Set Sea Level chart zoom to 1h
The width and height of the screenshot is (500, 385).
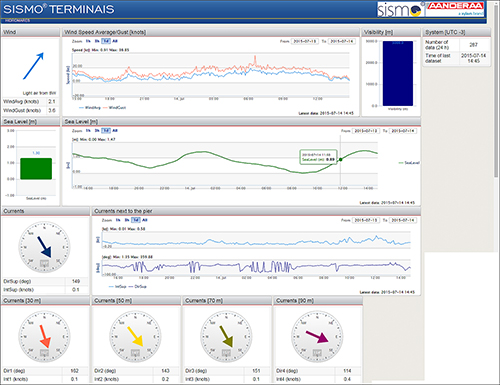click(88, 130)
